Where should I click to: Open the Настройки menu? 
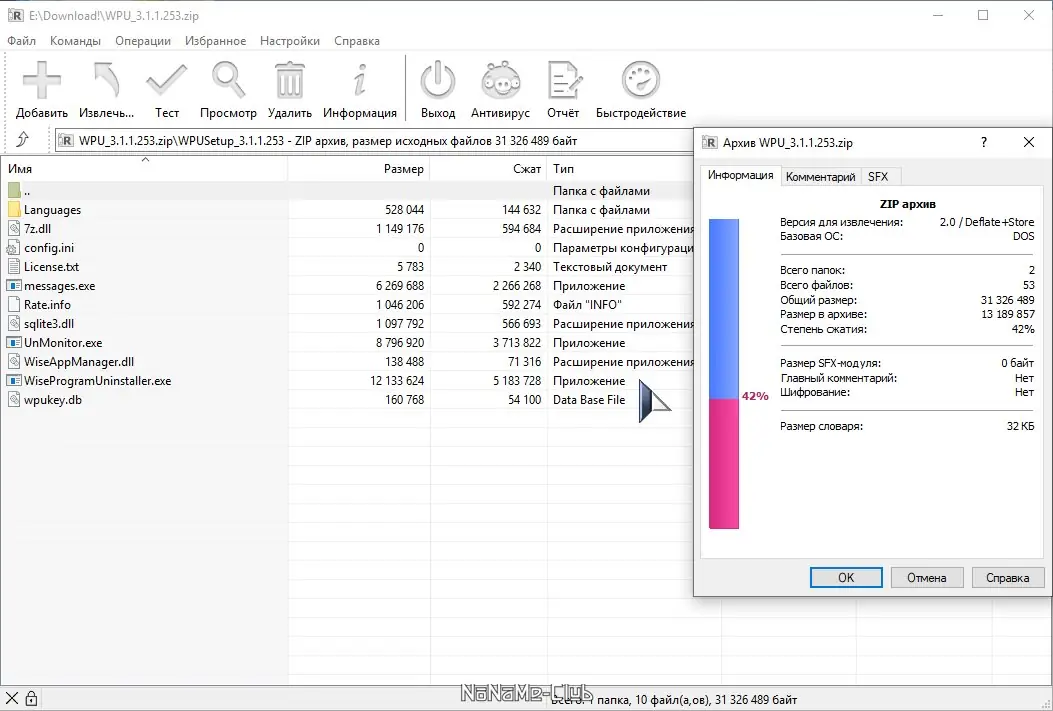289,41
